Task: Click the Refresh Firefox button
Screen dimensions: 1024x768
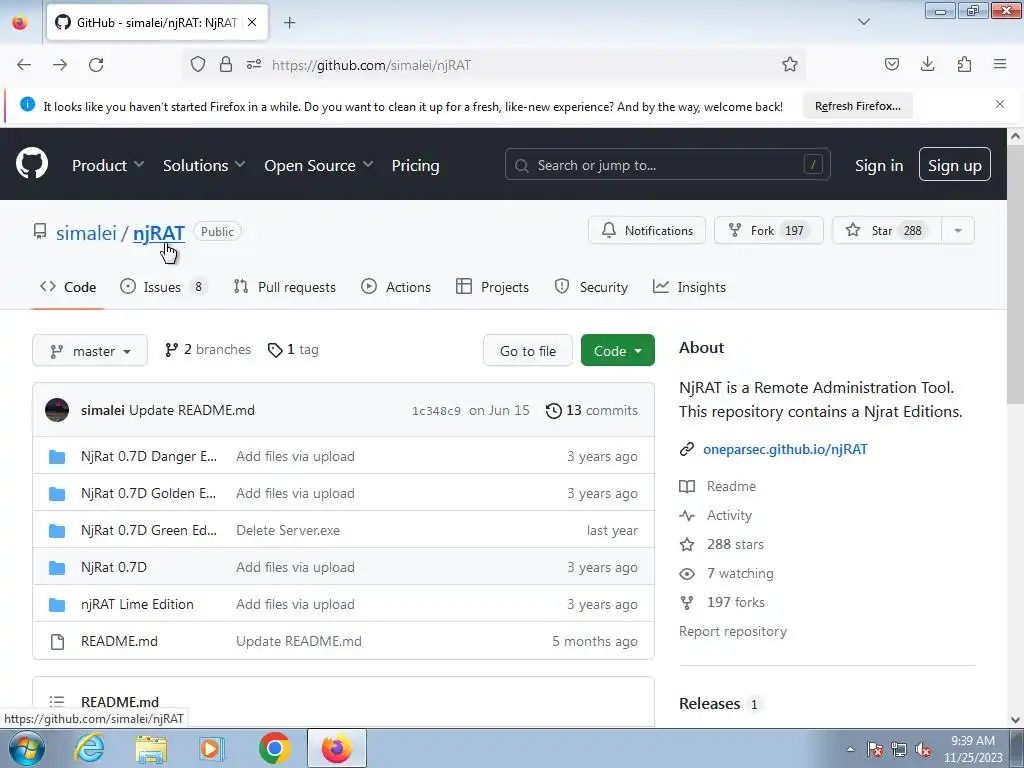Action: tap(857, 106)
